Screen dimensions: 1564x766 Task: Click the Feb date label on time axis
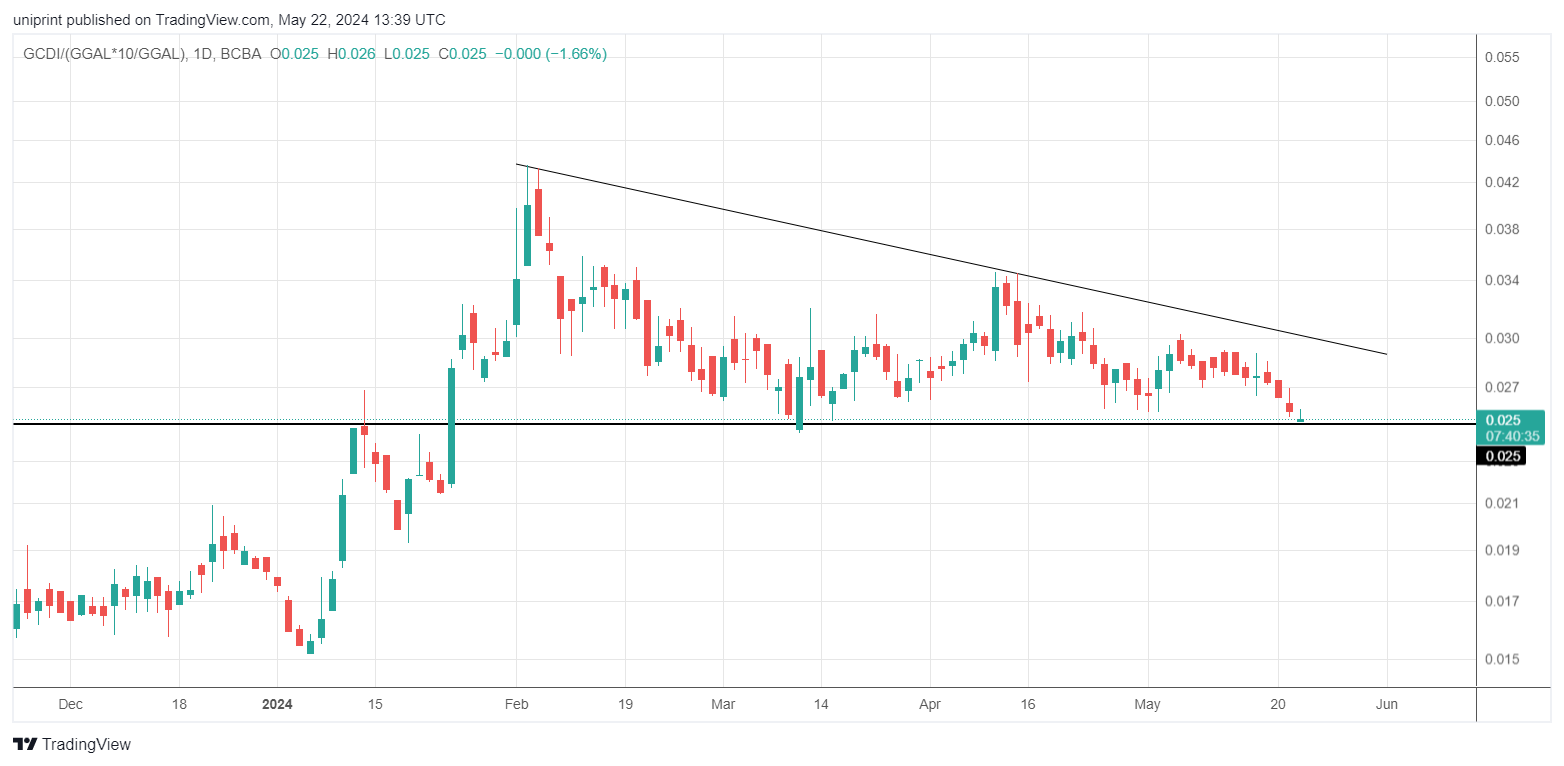pyautogui.click(x=516, y=705)
